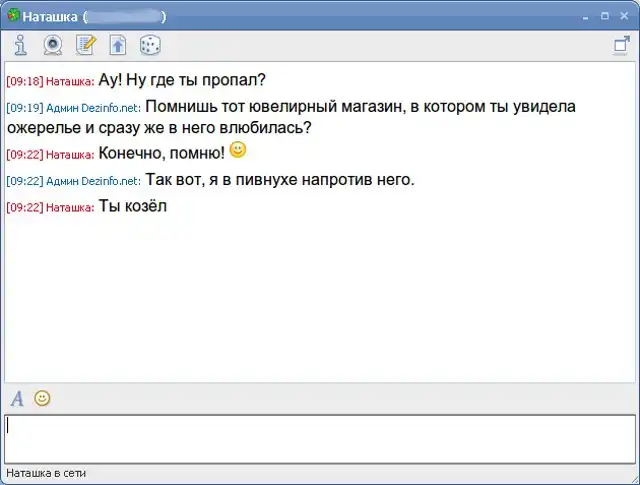Click into the message input field
The image size is (640, 485).
tap(320, 438)
